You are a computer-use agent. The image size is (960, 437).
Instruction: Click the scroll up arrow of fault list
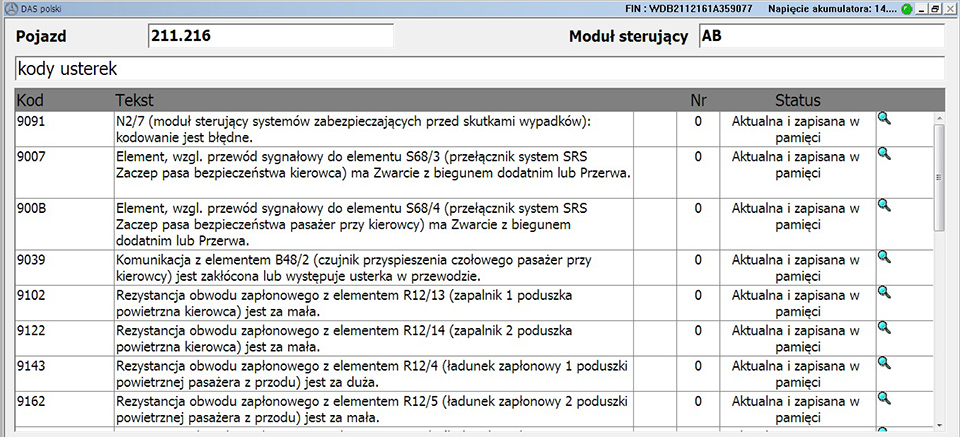(x=939, y=117)
